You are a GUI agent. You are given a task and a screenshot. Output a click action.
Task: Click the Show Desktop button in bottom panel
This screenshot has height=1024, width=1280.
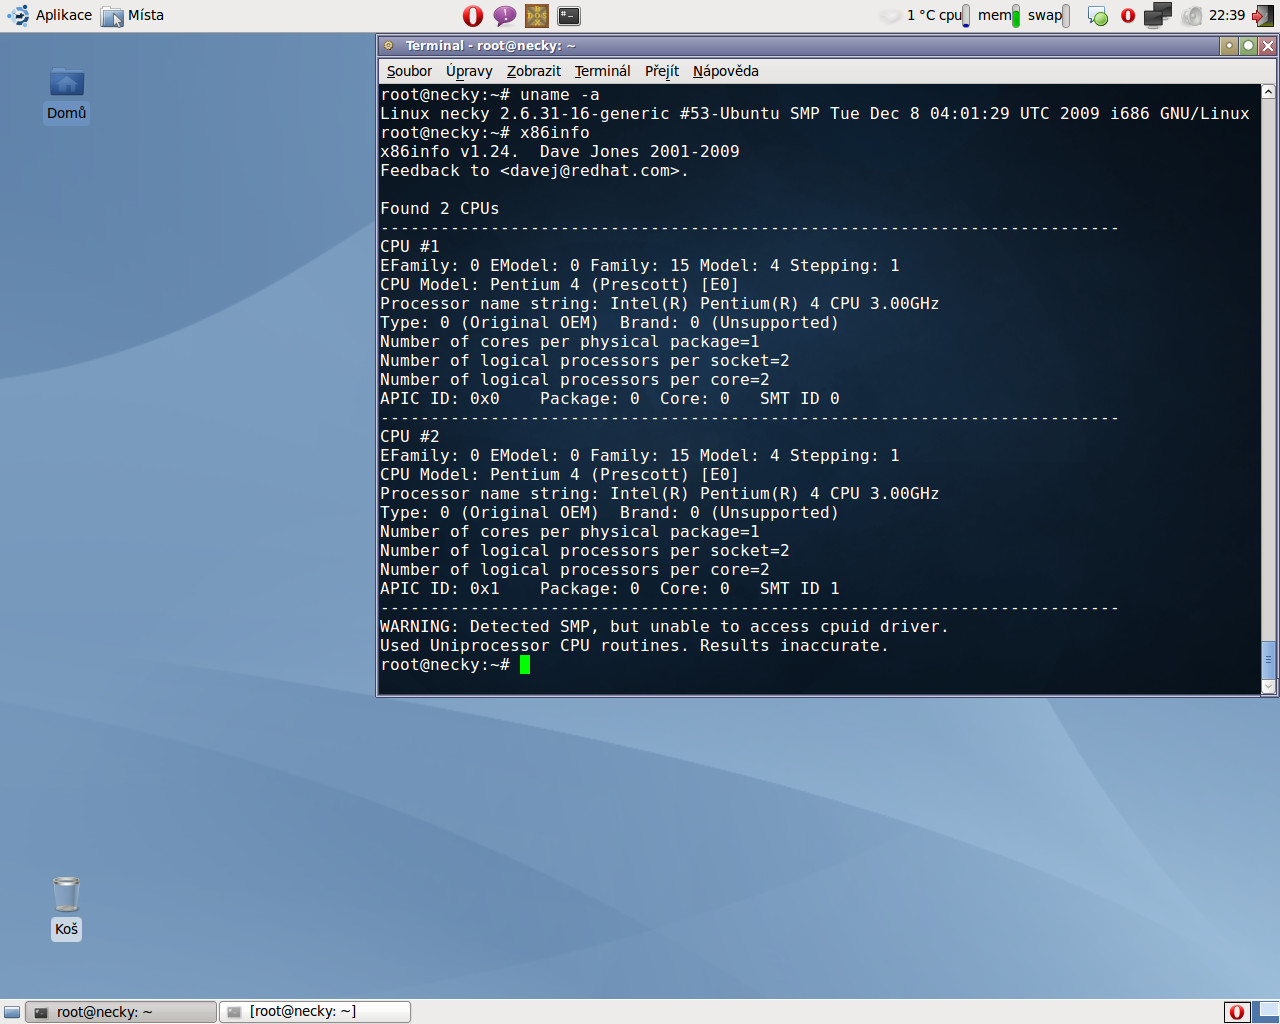[x=12, y=1012]
